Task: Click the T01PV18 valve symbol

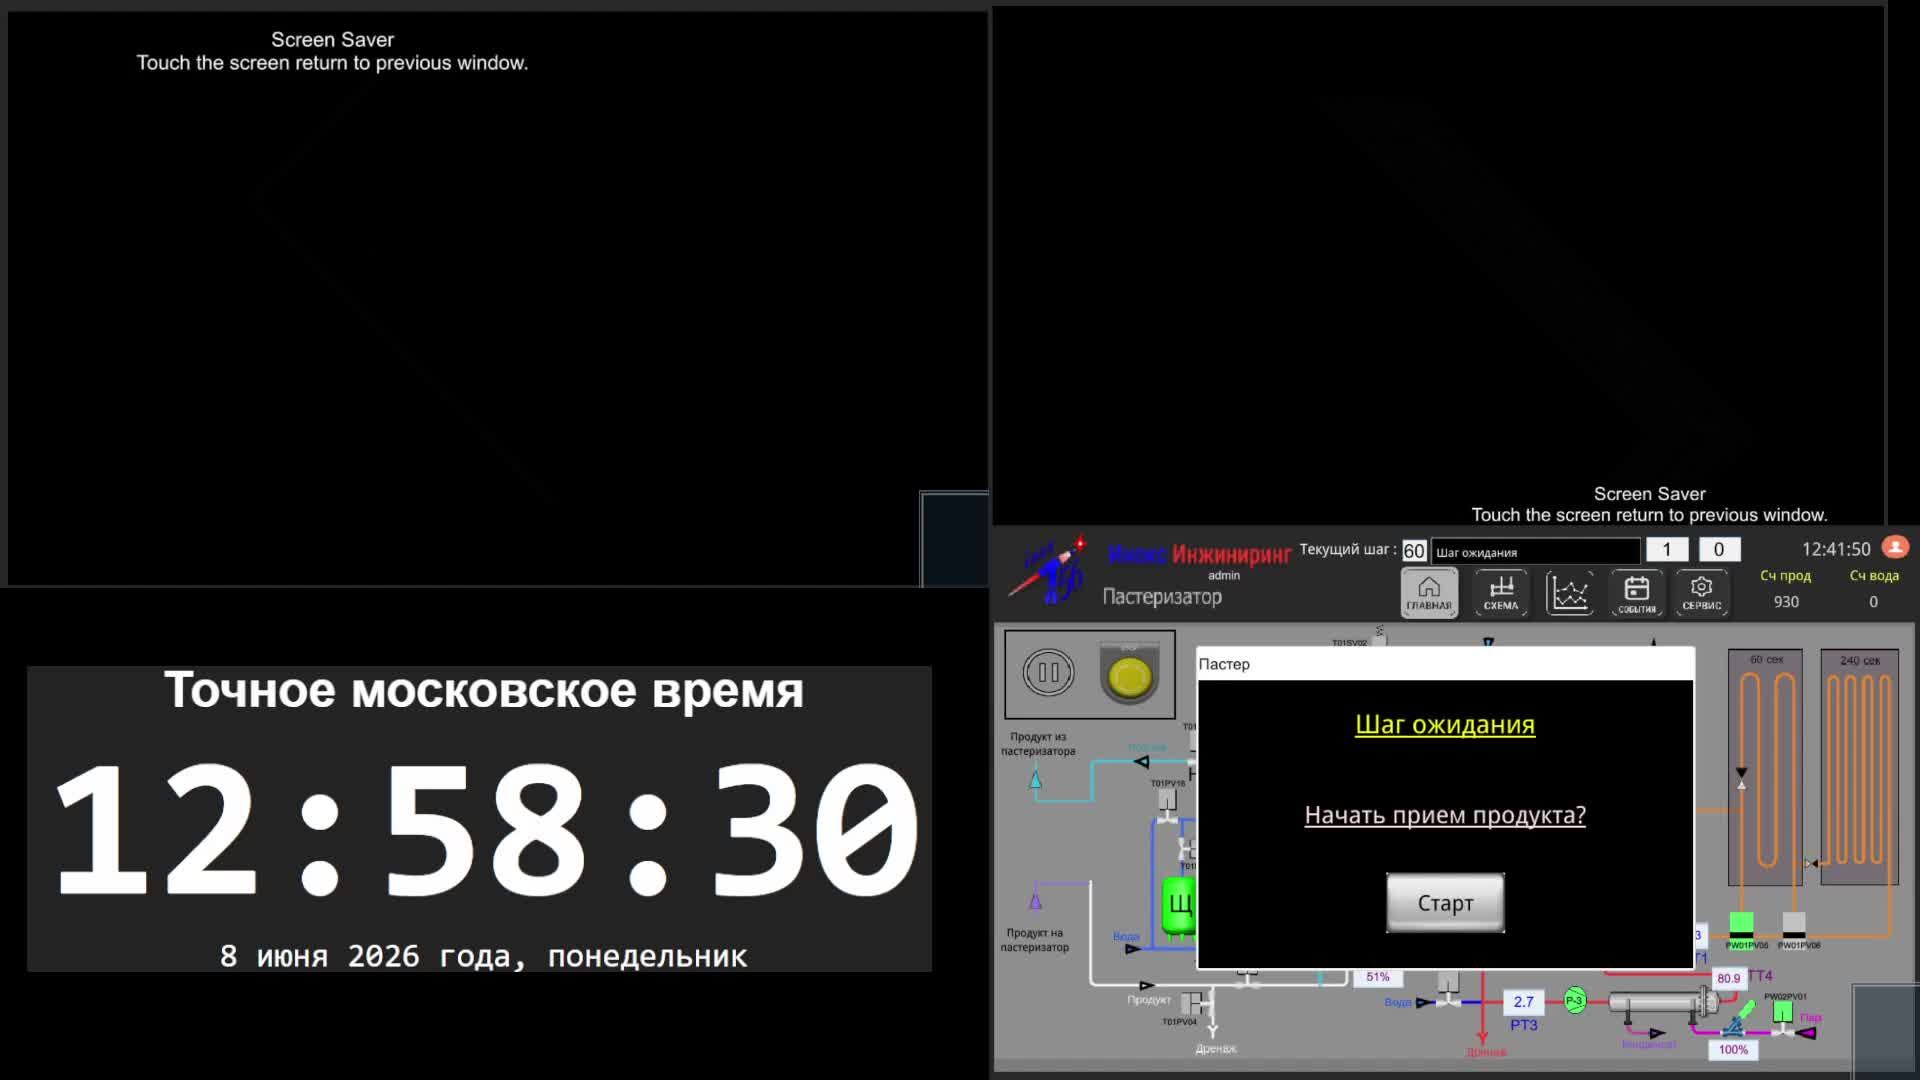Action: (x=1167, y=805)
